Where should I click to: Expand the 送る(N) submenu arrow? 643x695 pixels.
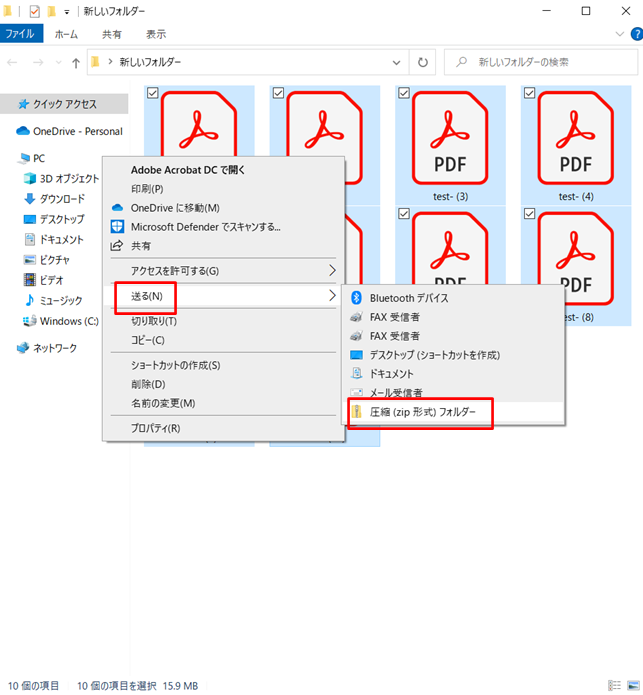click(333, 296)
